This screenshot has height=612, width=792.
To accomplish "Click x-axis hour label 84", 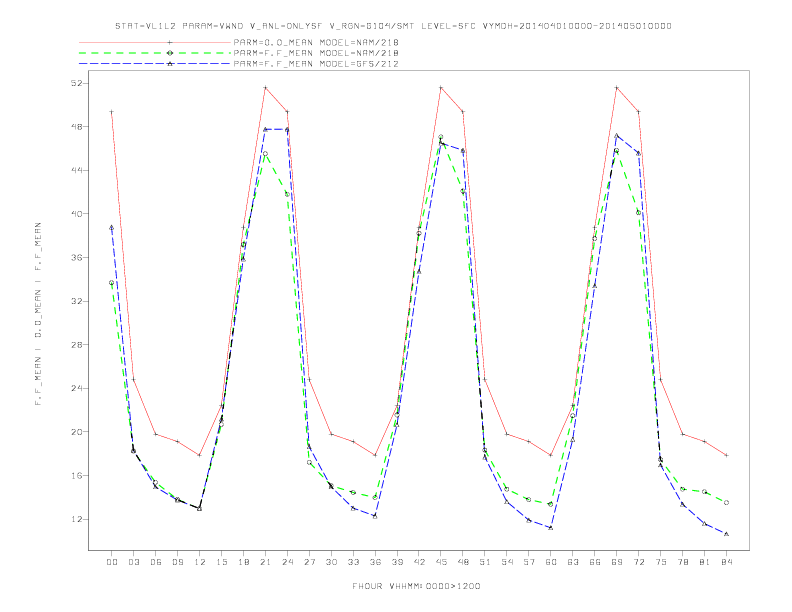I will click(726, 562).
